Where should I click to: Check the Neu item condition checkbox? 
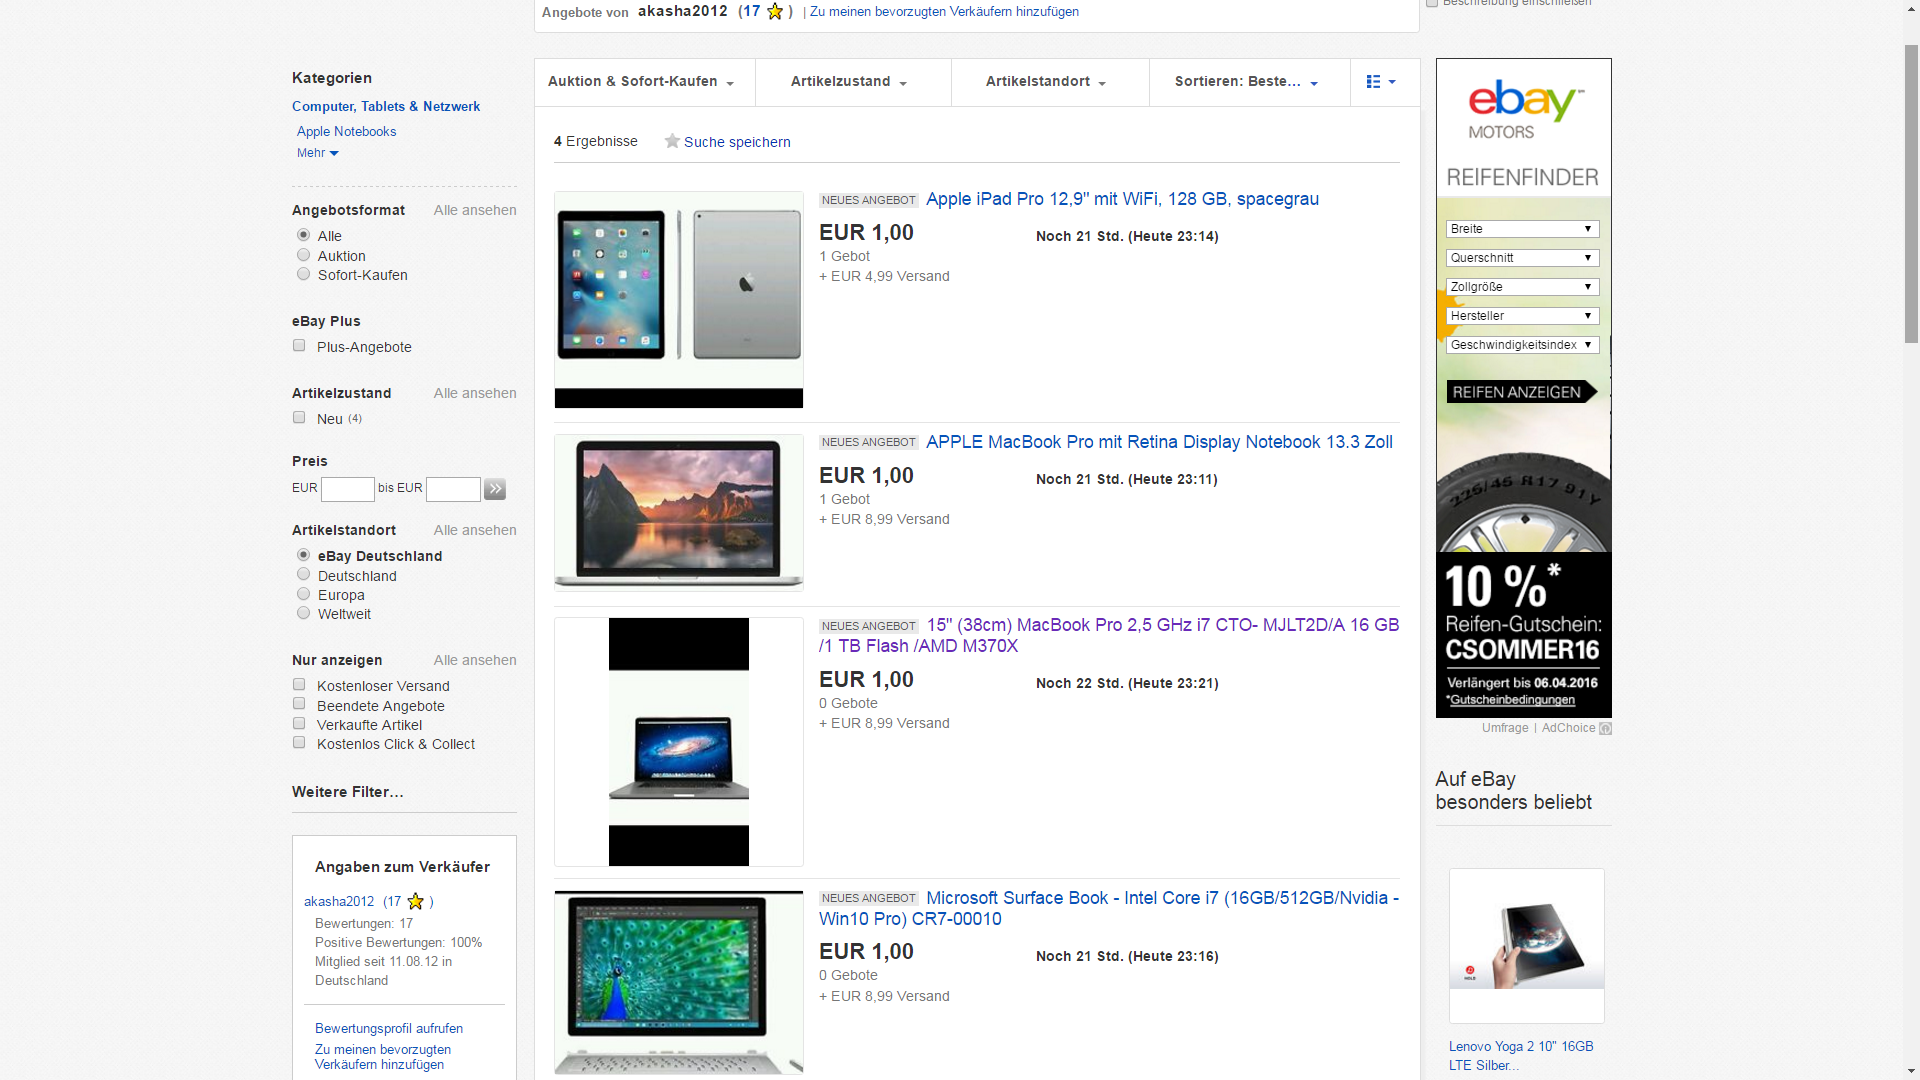299,418
